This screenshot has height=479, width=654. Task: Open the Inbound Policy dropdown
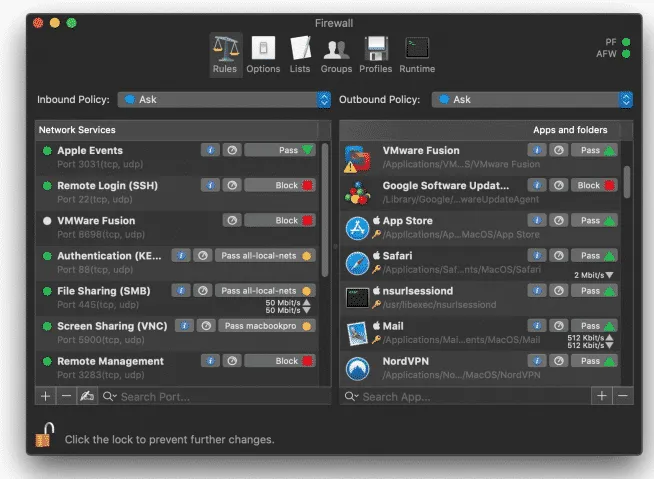[x=224, y=100]
